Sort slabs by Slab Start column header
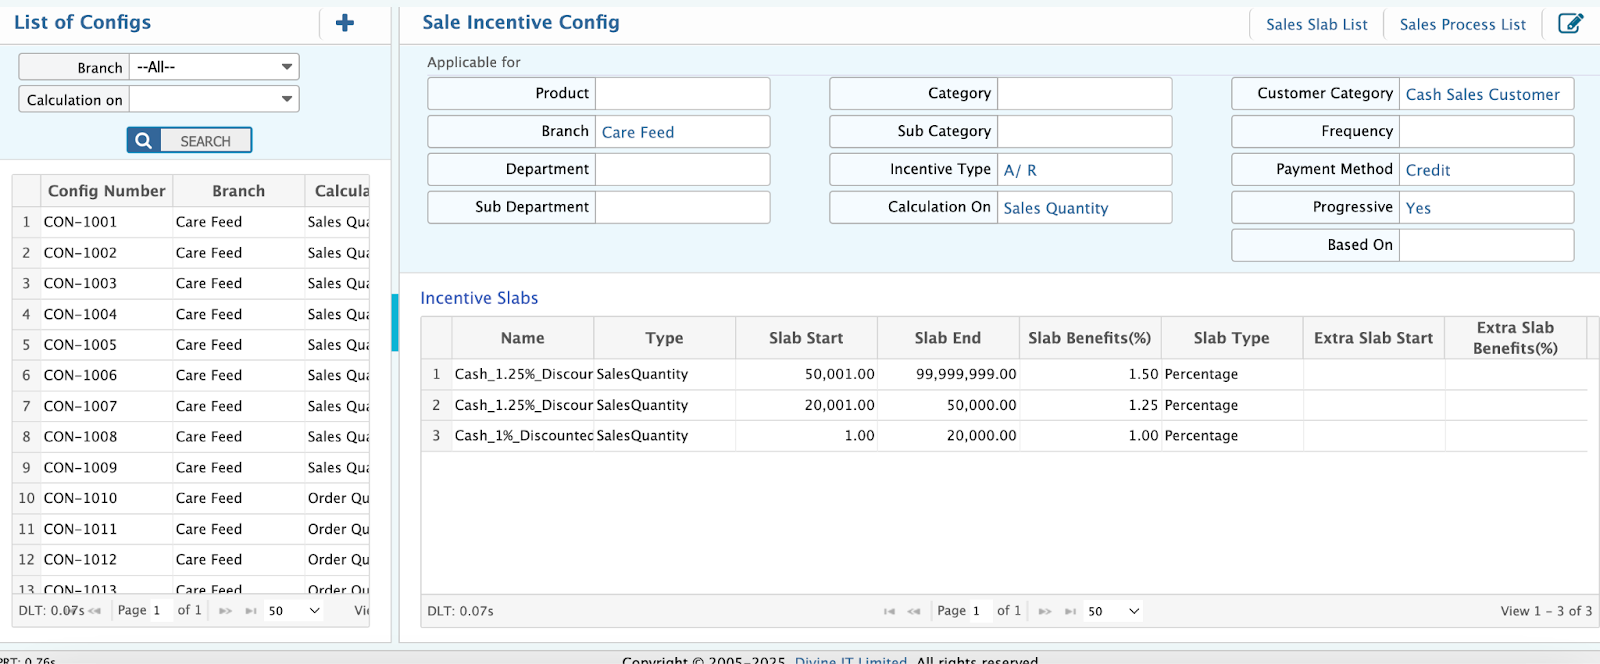This screenshot has height=664, width=1600. pos(806,338)
